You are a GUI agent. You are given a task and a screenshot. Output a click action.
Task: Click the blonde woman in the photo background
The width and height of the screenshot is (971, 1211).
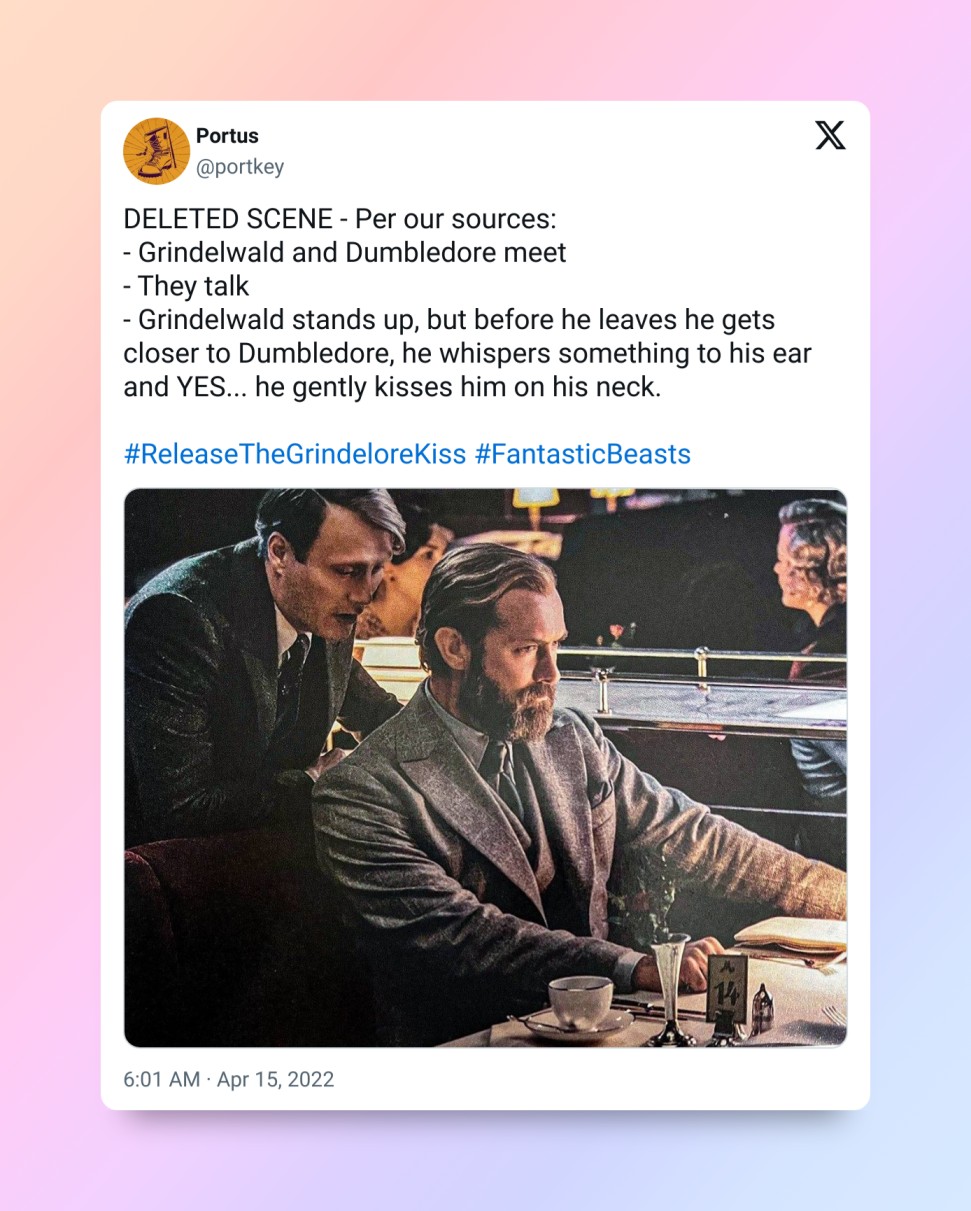coord(810,580)
